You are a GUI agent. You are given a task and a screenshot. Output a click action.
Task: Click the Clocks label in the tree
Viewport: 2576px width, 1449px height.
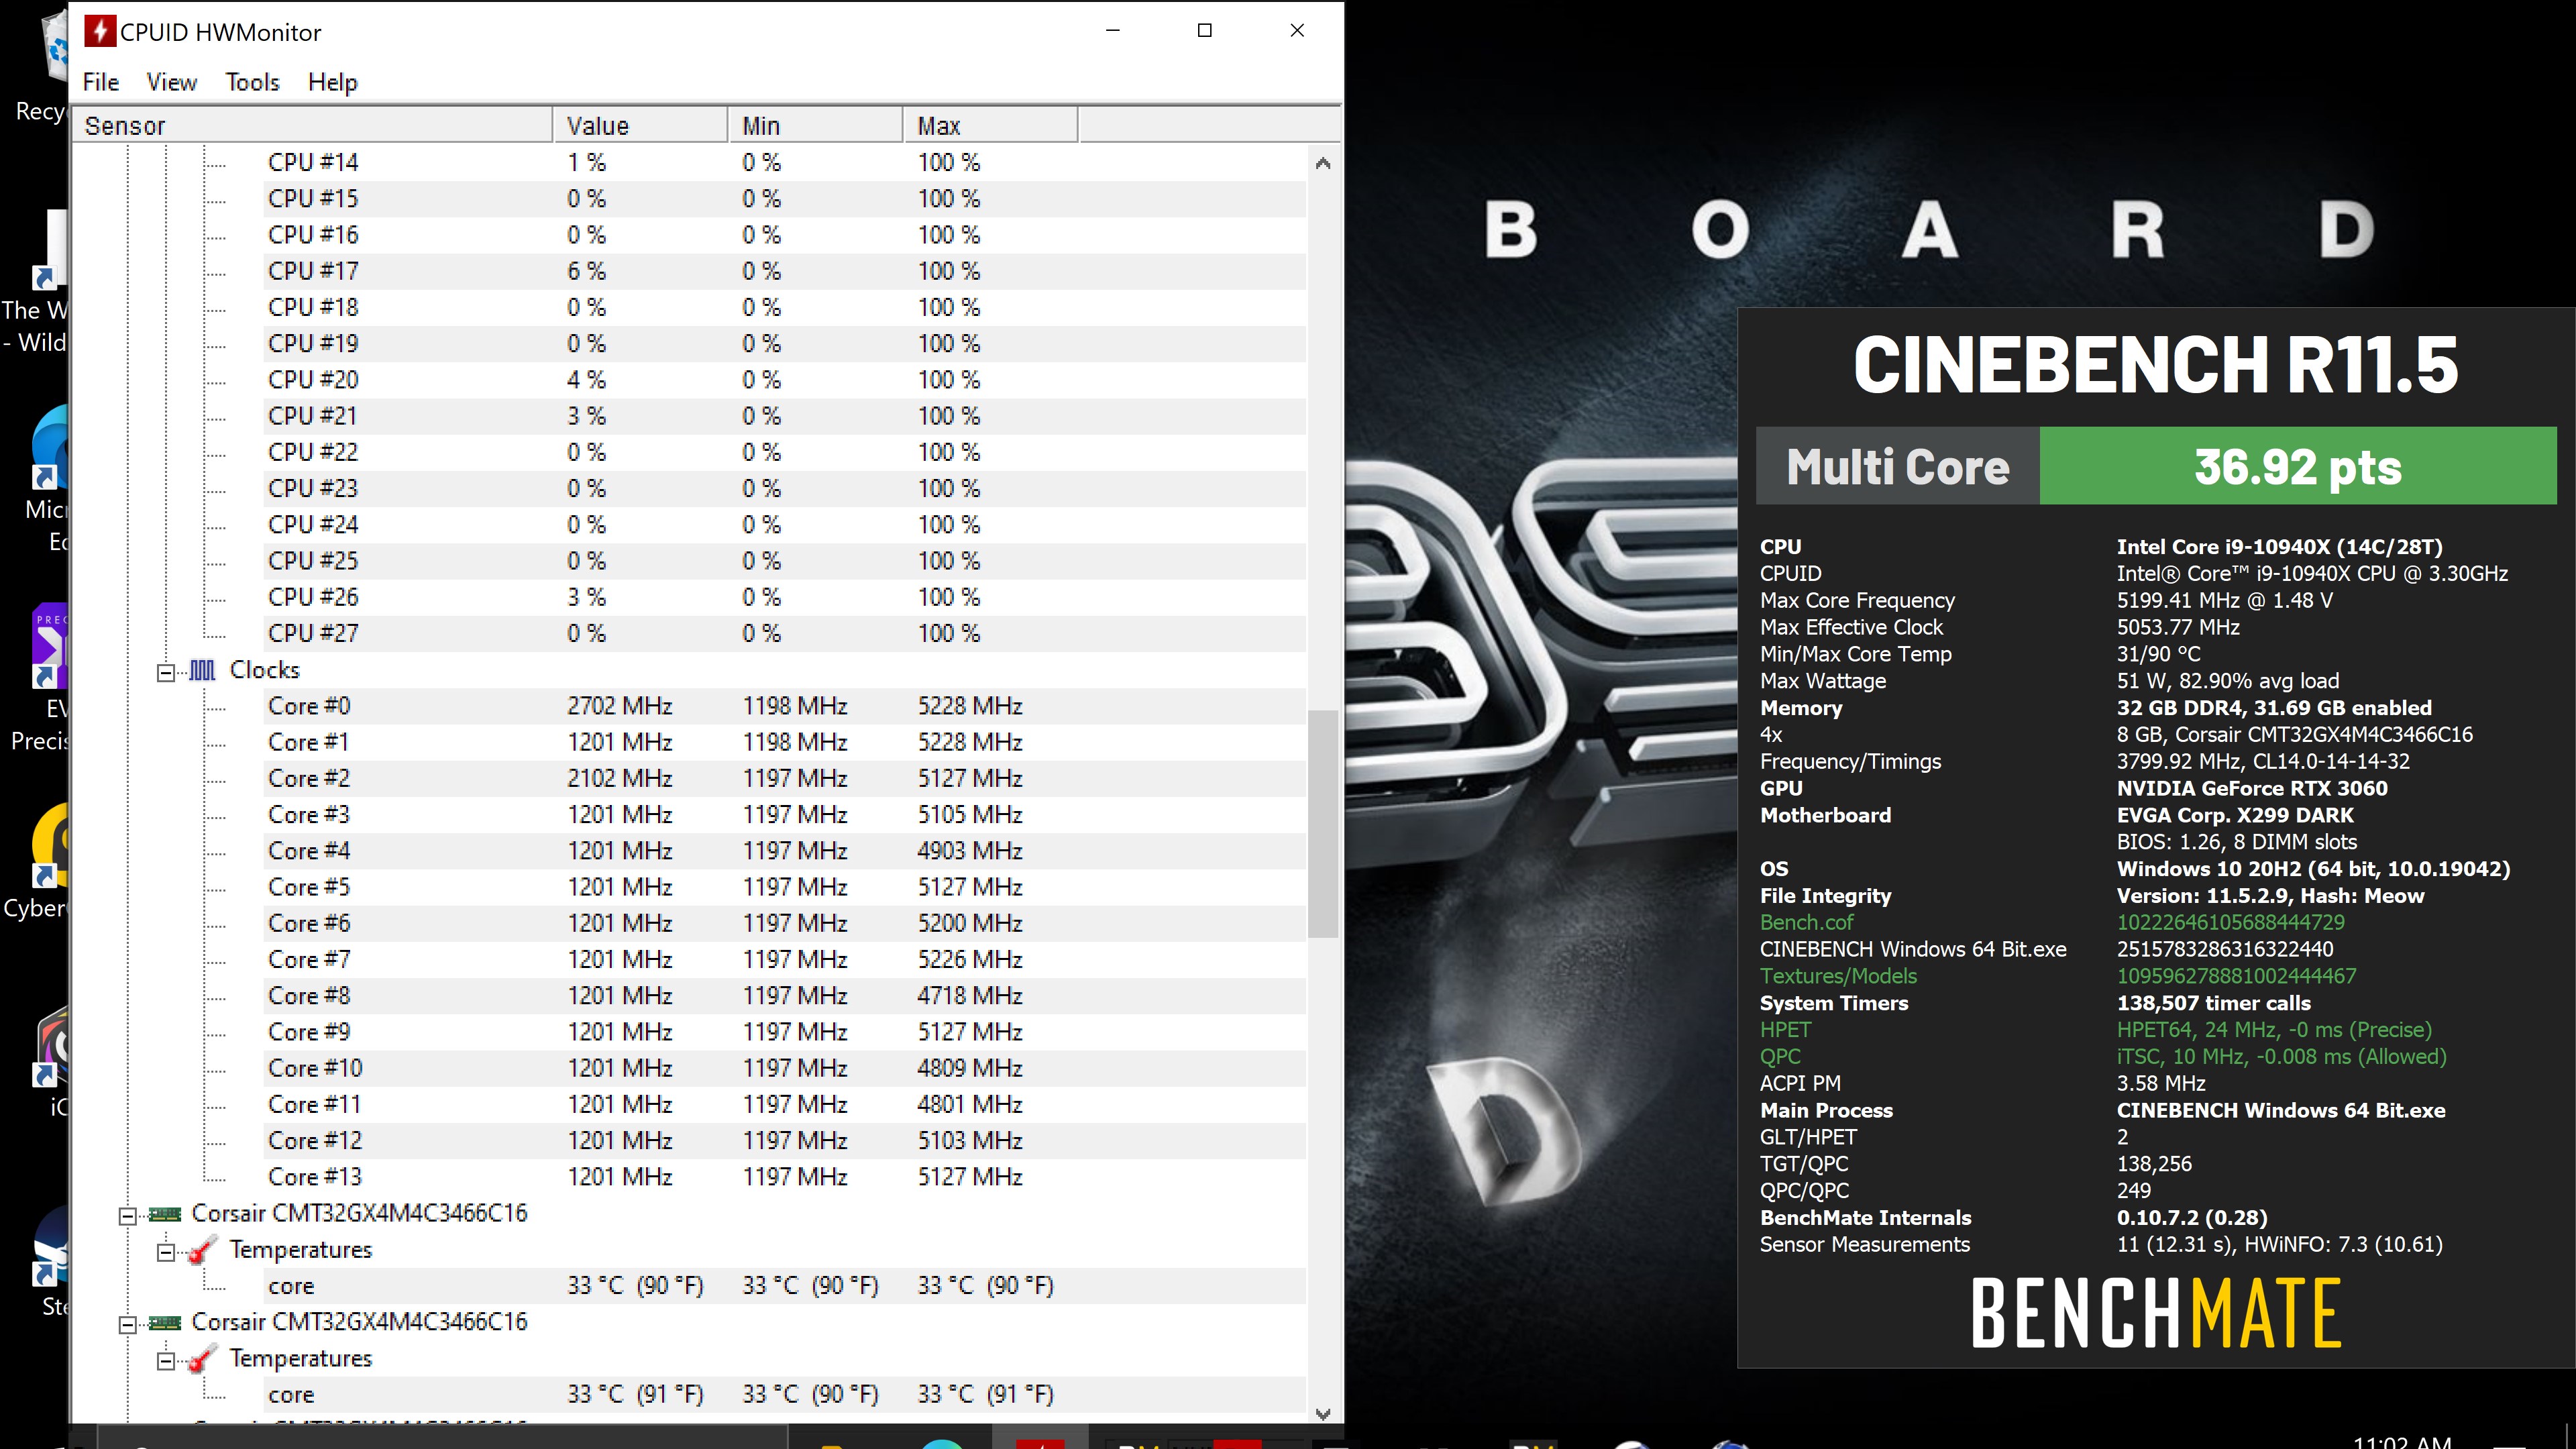(264, 670)
